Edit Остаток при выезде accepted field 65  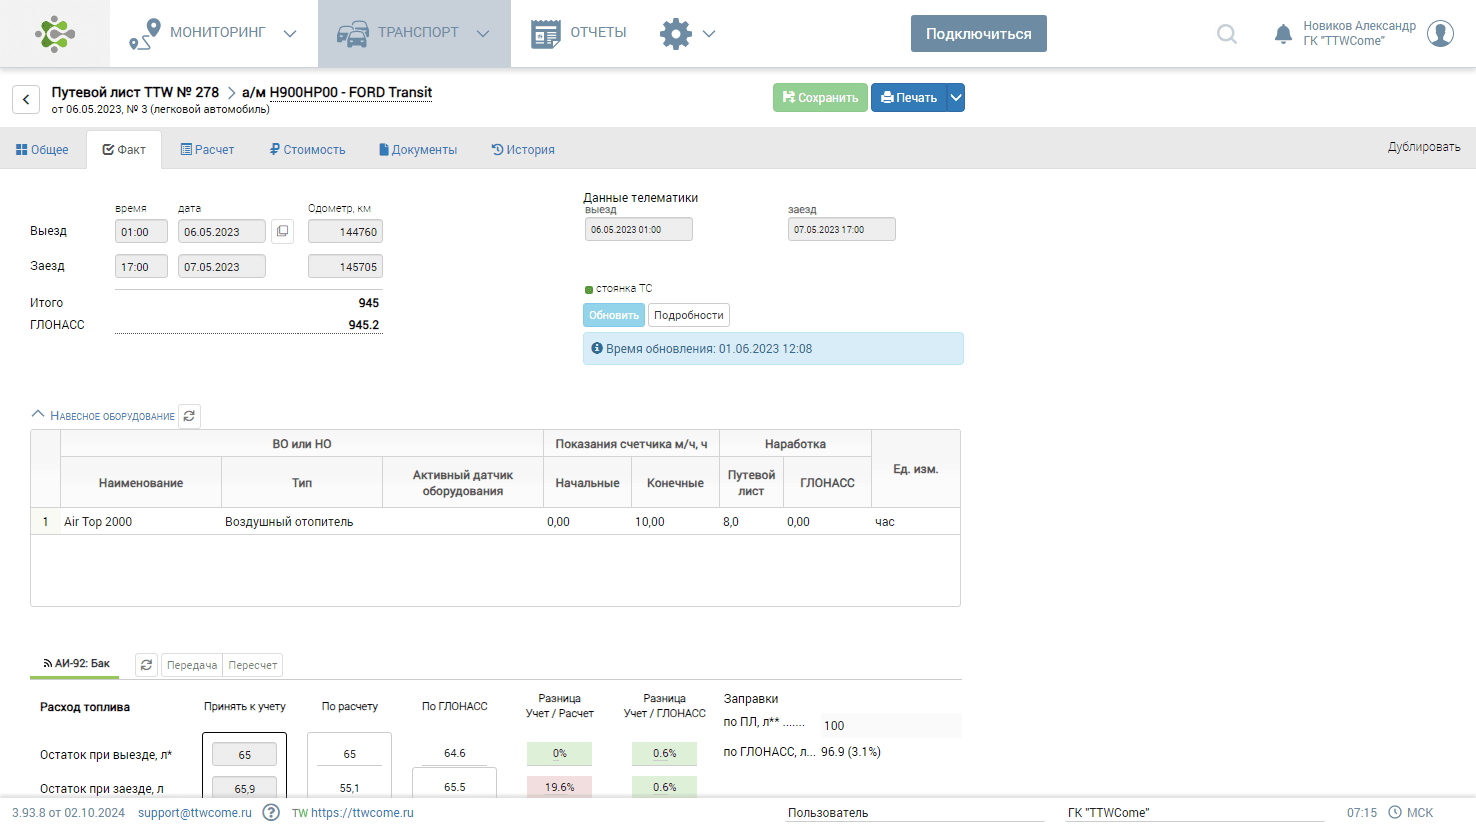[x=245, y=755]
